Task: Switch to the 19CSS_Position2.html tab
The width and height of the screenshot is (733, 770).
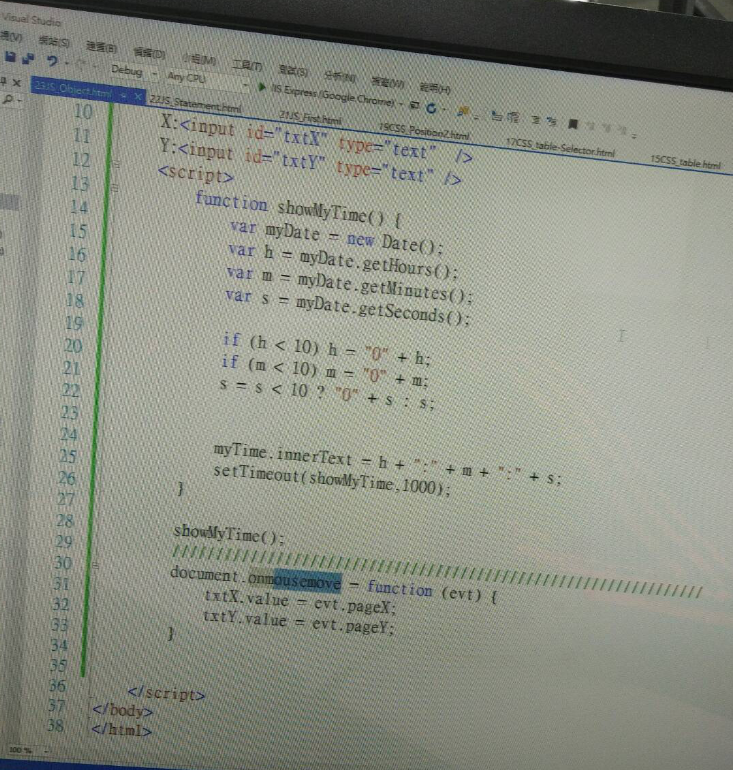Action: 424,130
